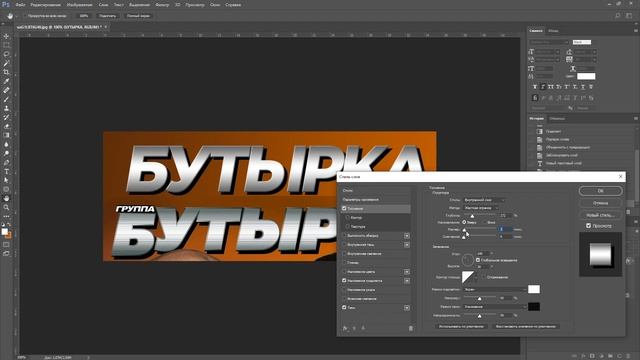Add another Внутренняя тень effect with plus

(x=407, y=245)
